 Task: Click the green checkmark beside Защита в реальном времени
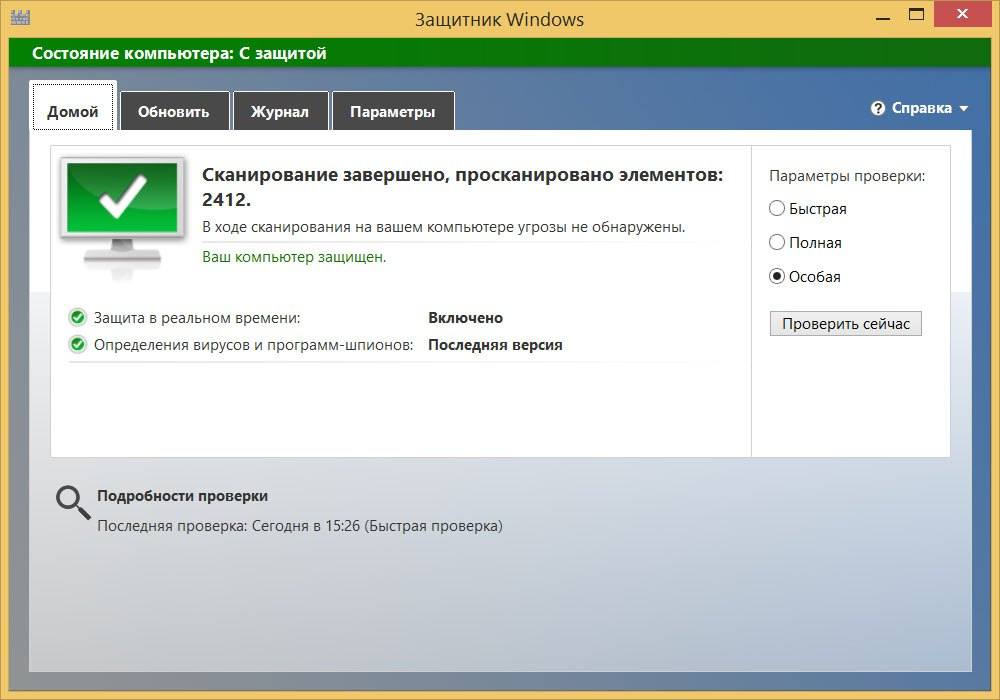[78, 318]
